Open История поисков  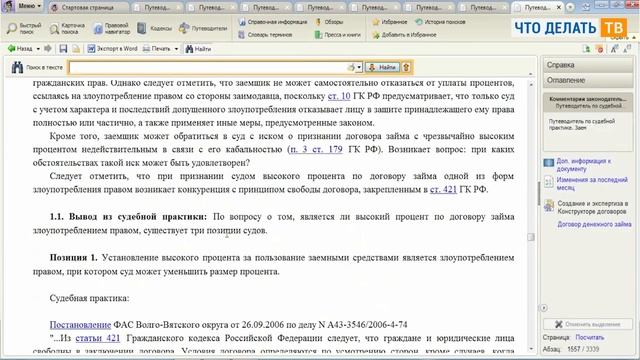coord(440,22)
